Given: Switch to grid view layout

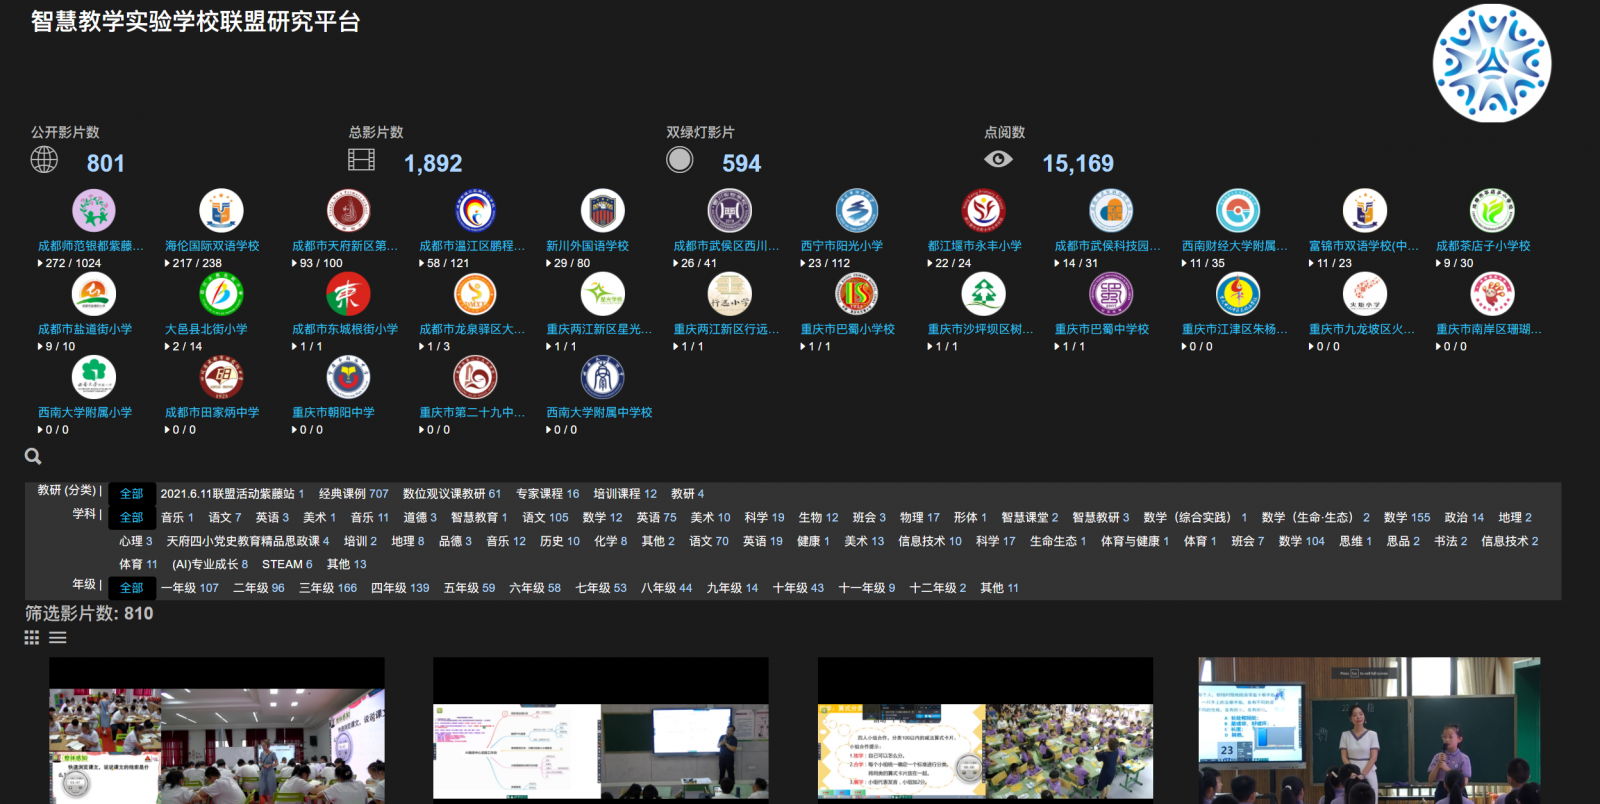Looking at the screenshot, I should coord(32,638).
